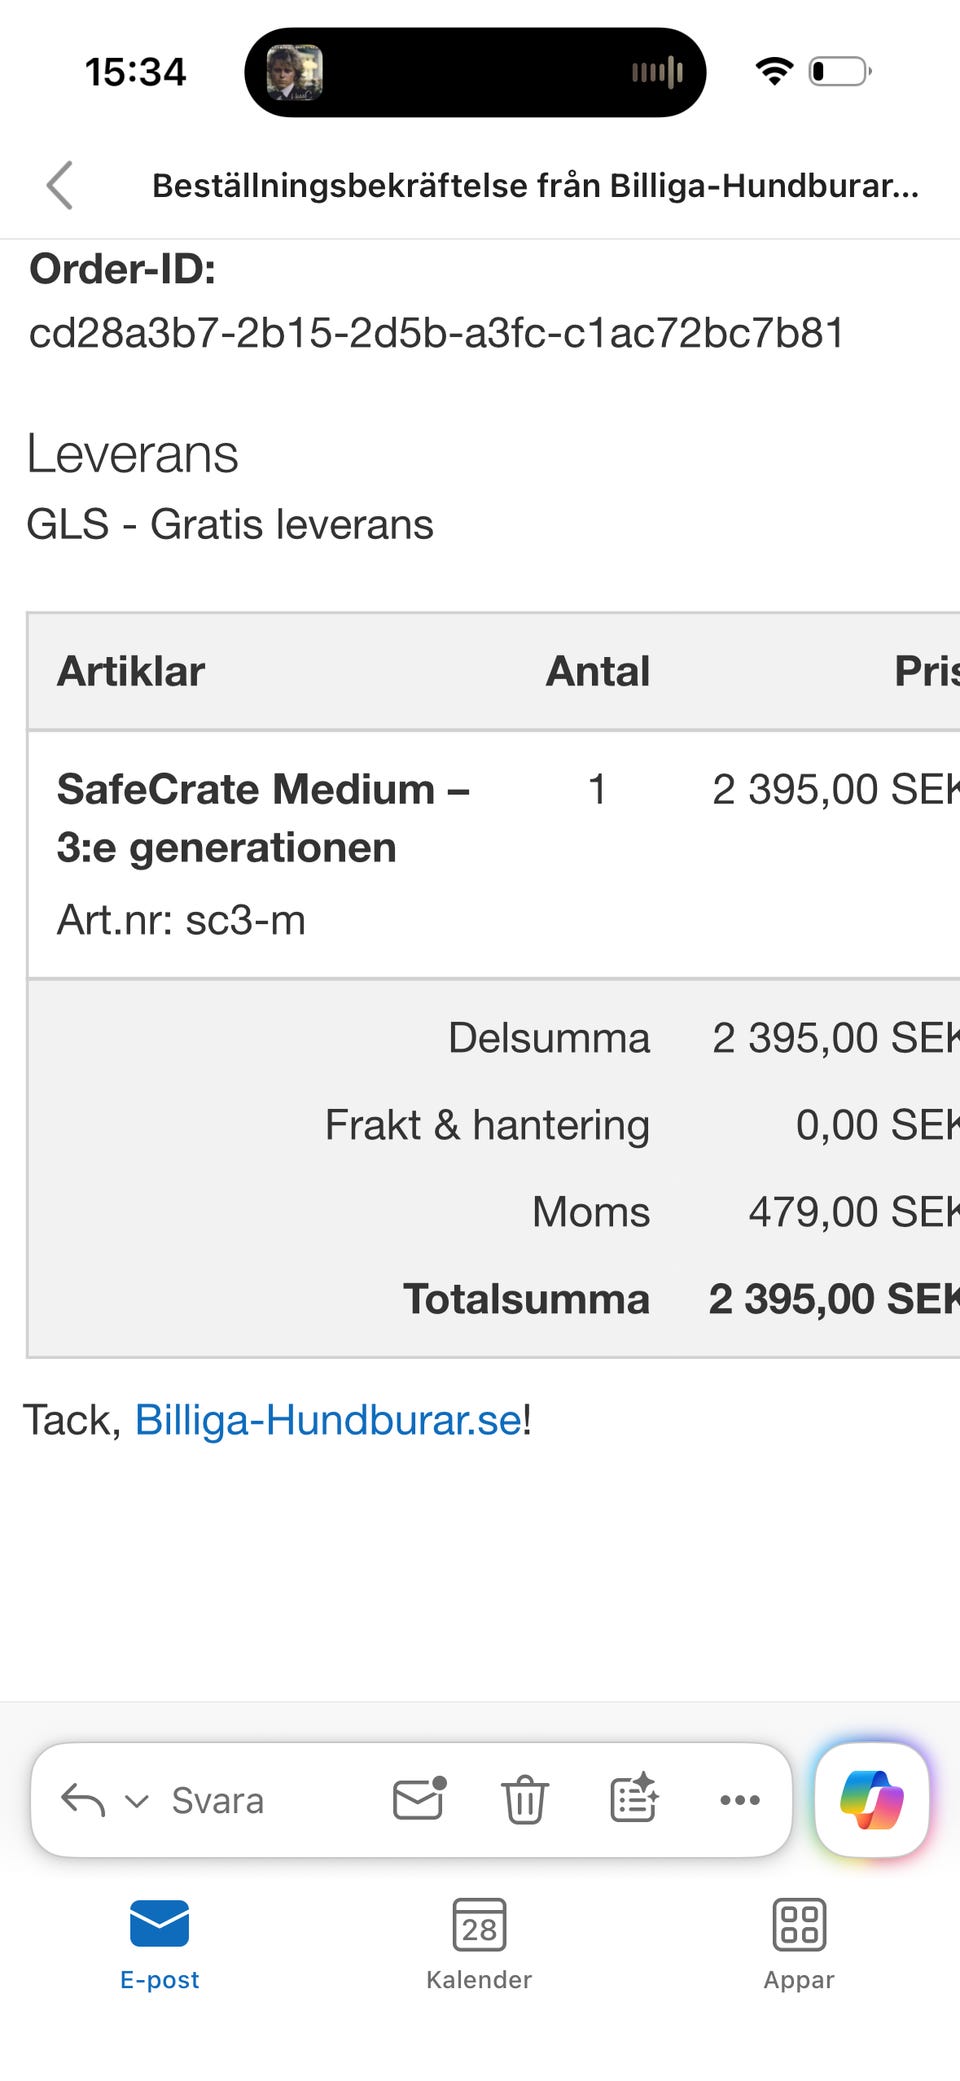Expand the reply options chevron next to Svara
This screenshot has width=960, height=2081.
(136, 1800)
